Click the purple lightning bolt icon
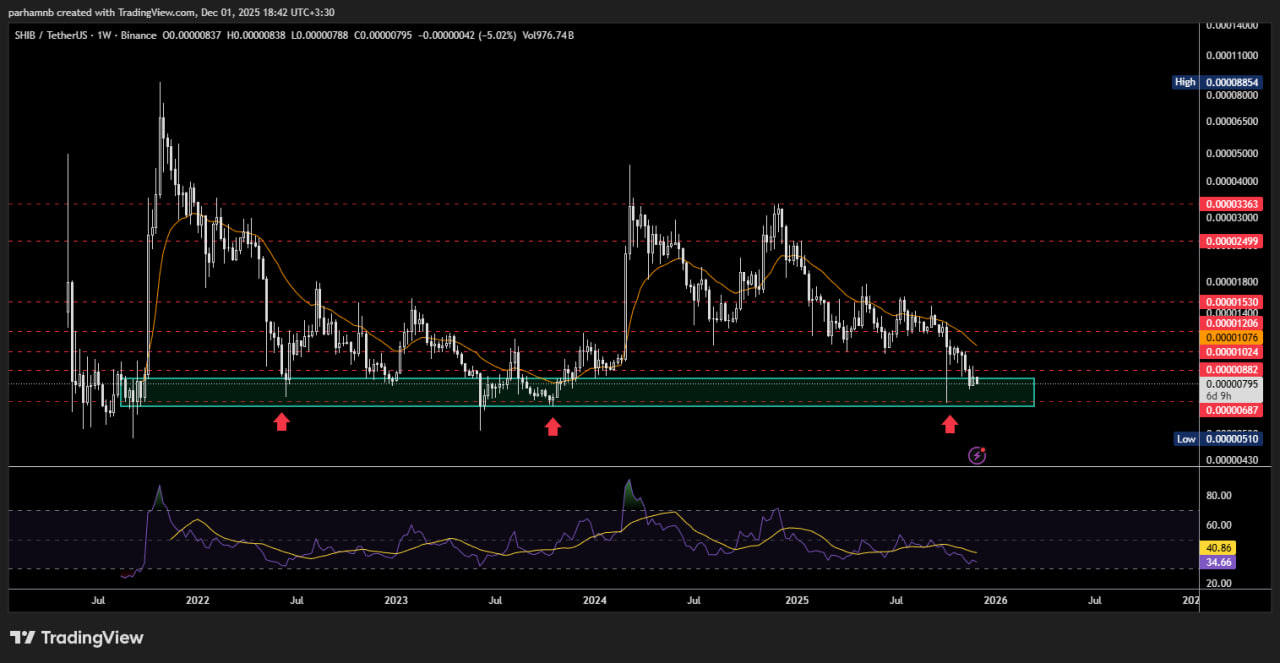Viewport: 1280px width, 663px height. (x=978, y=455)
